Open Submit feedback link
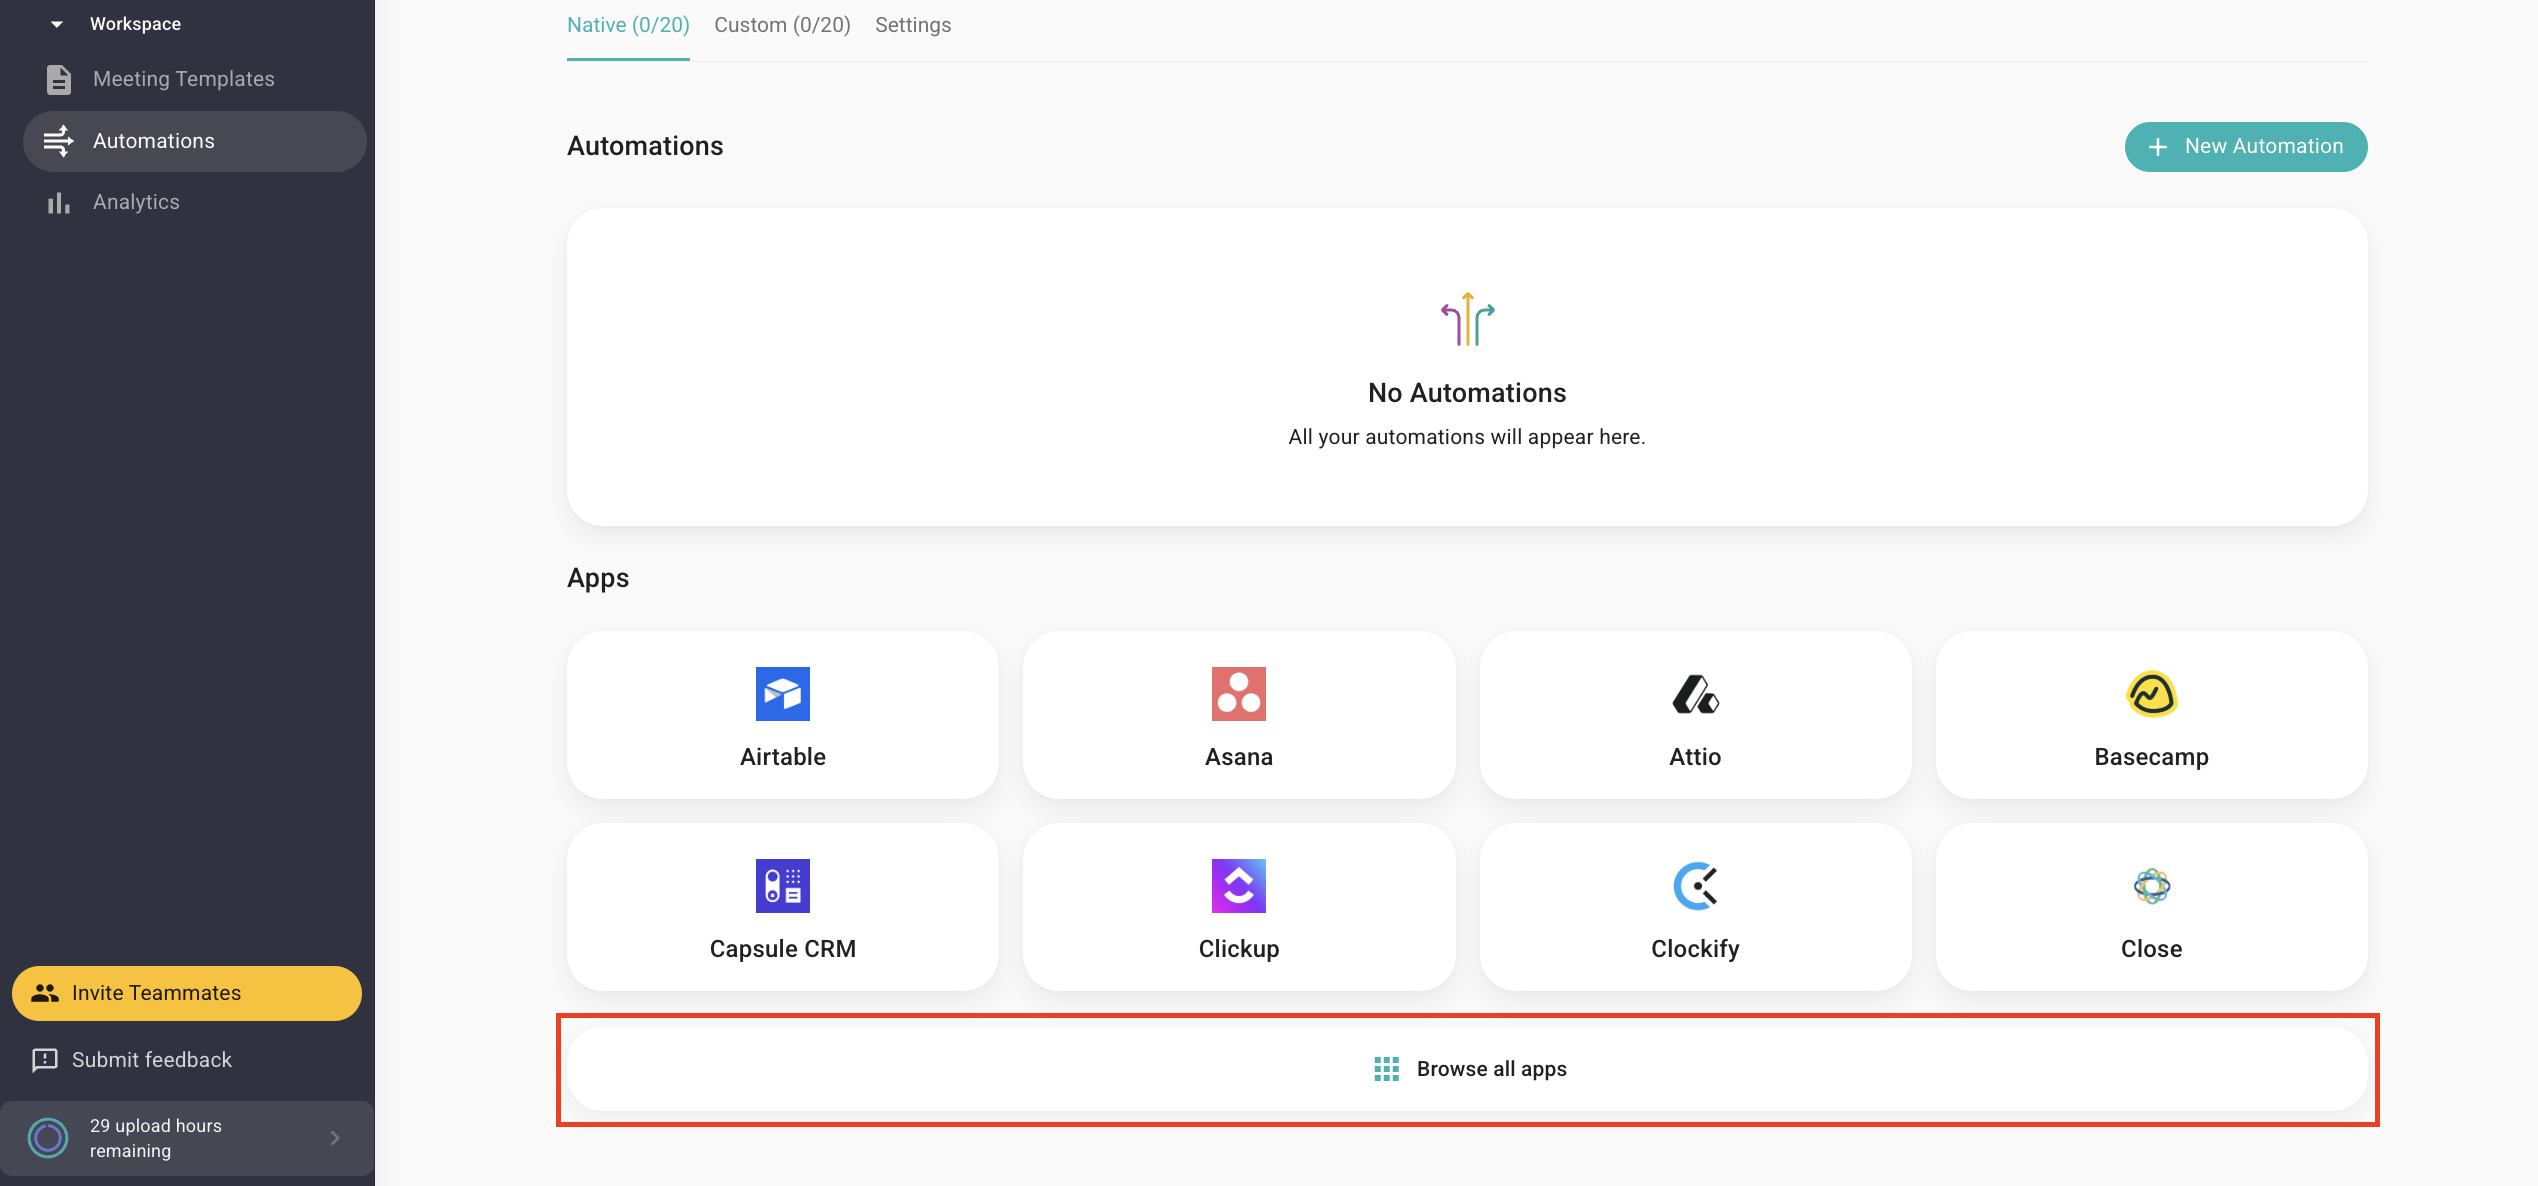The height and width of the screenshot is (1186, 2538). point(151,1060)
